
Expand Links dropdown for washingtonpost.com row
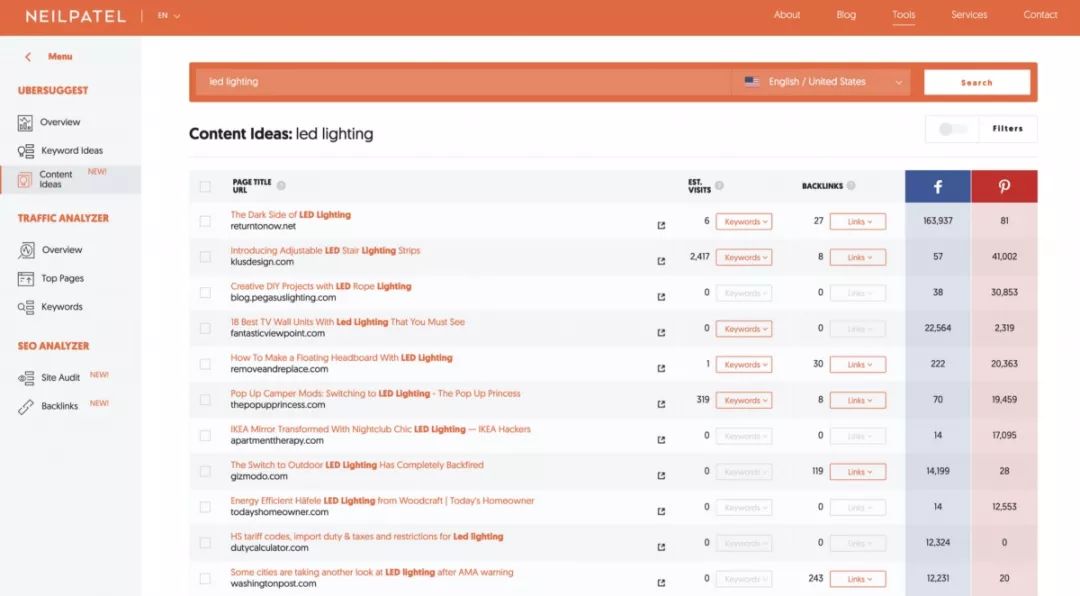point(858,579)
